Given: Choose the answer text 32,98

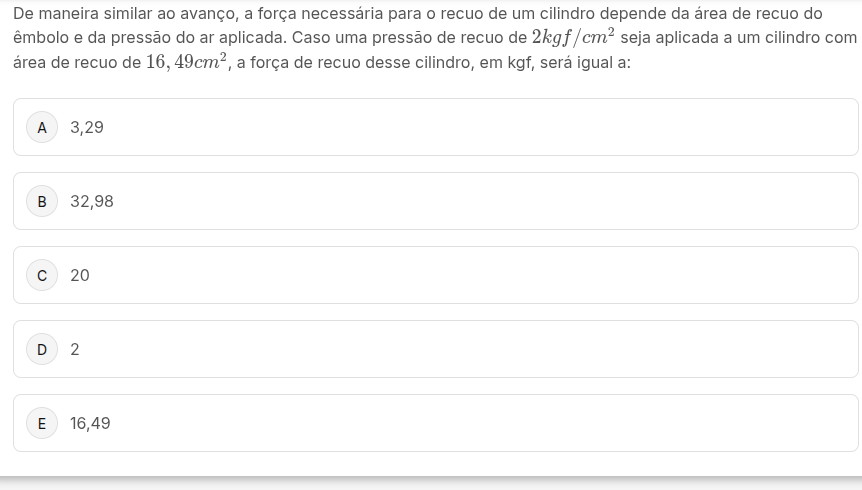Looking at the screenshot, I should point(92,202).
